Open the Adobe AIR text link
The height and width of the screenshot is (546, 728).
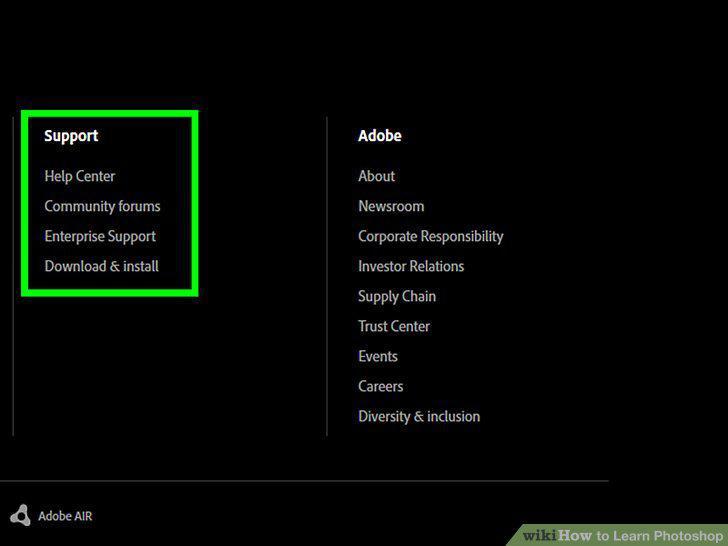click(x=65, y=516)
